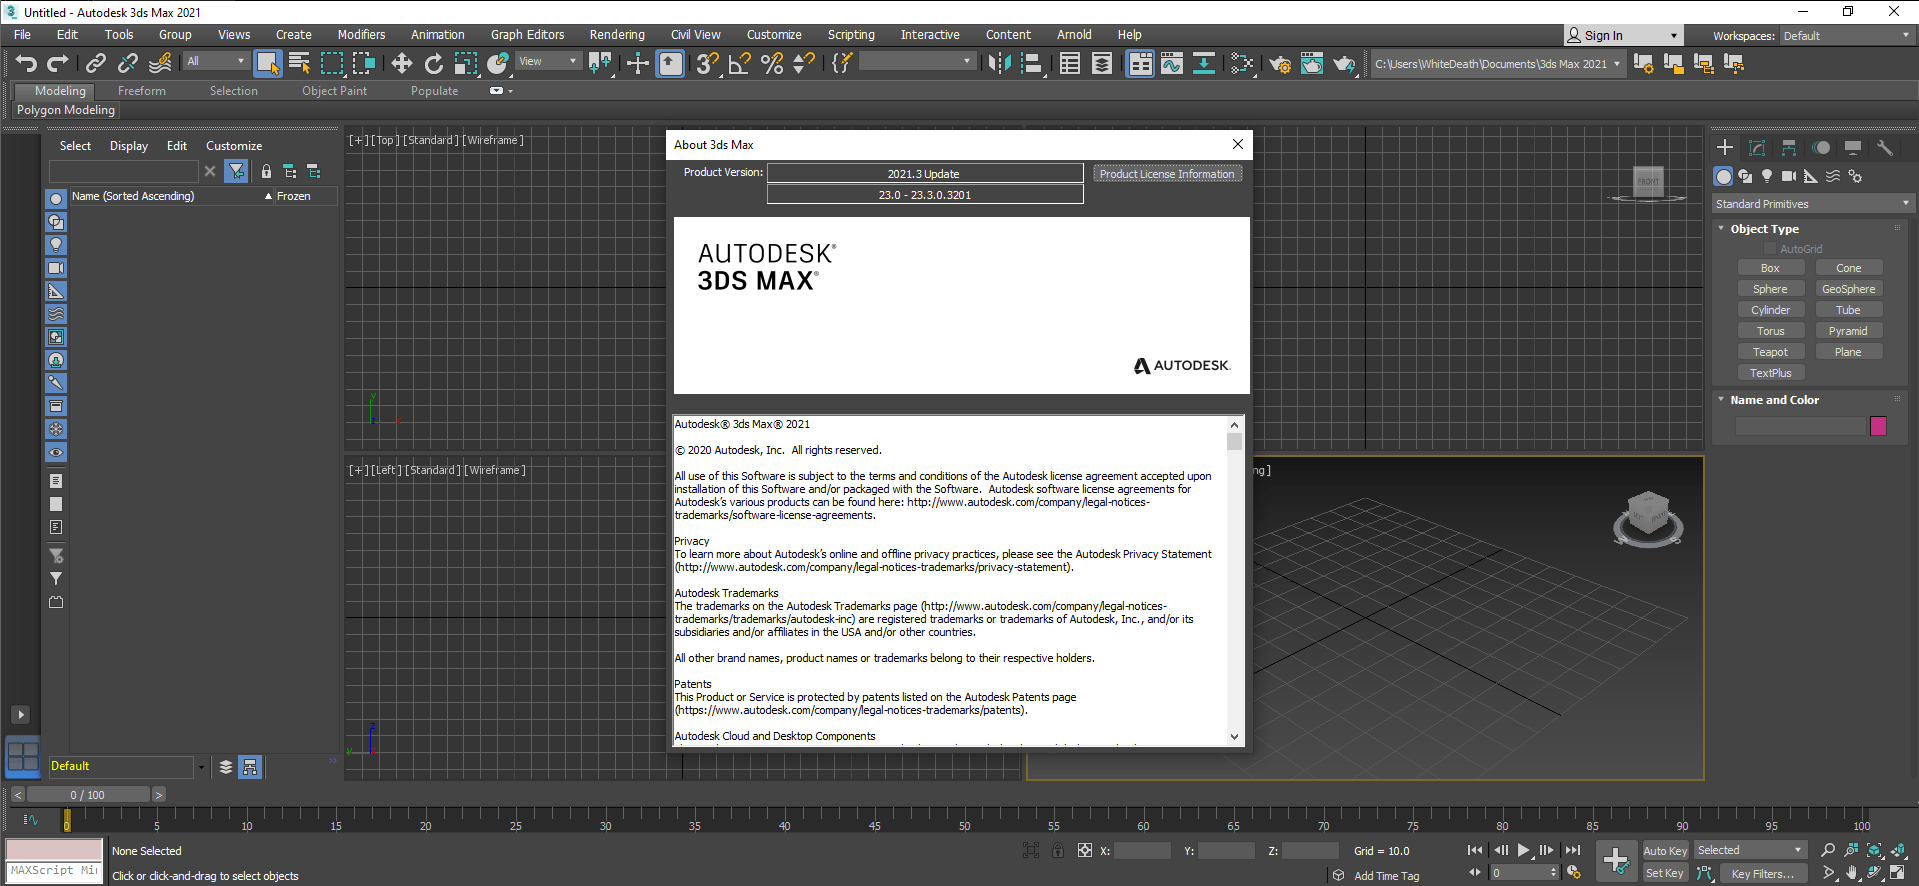Select the Select and Link tool
This screenshot has height=886, width=1919.
click(96, 64)
